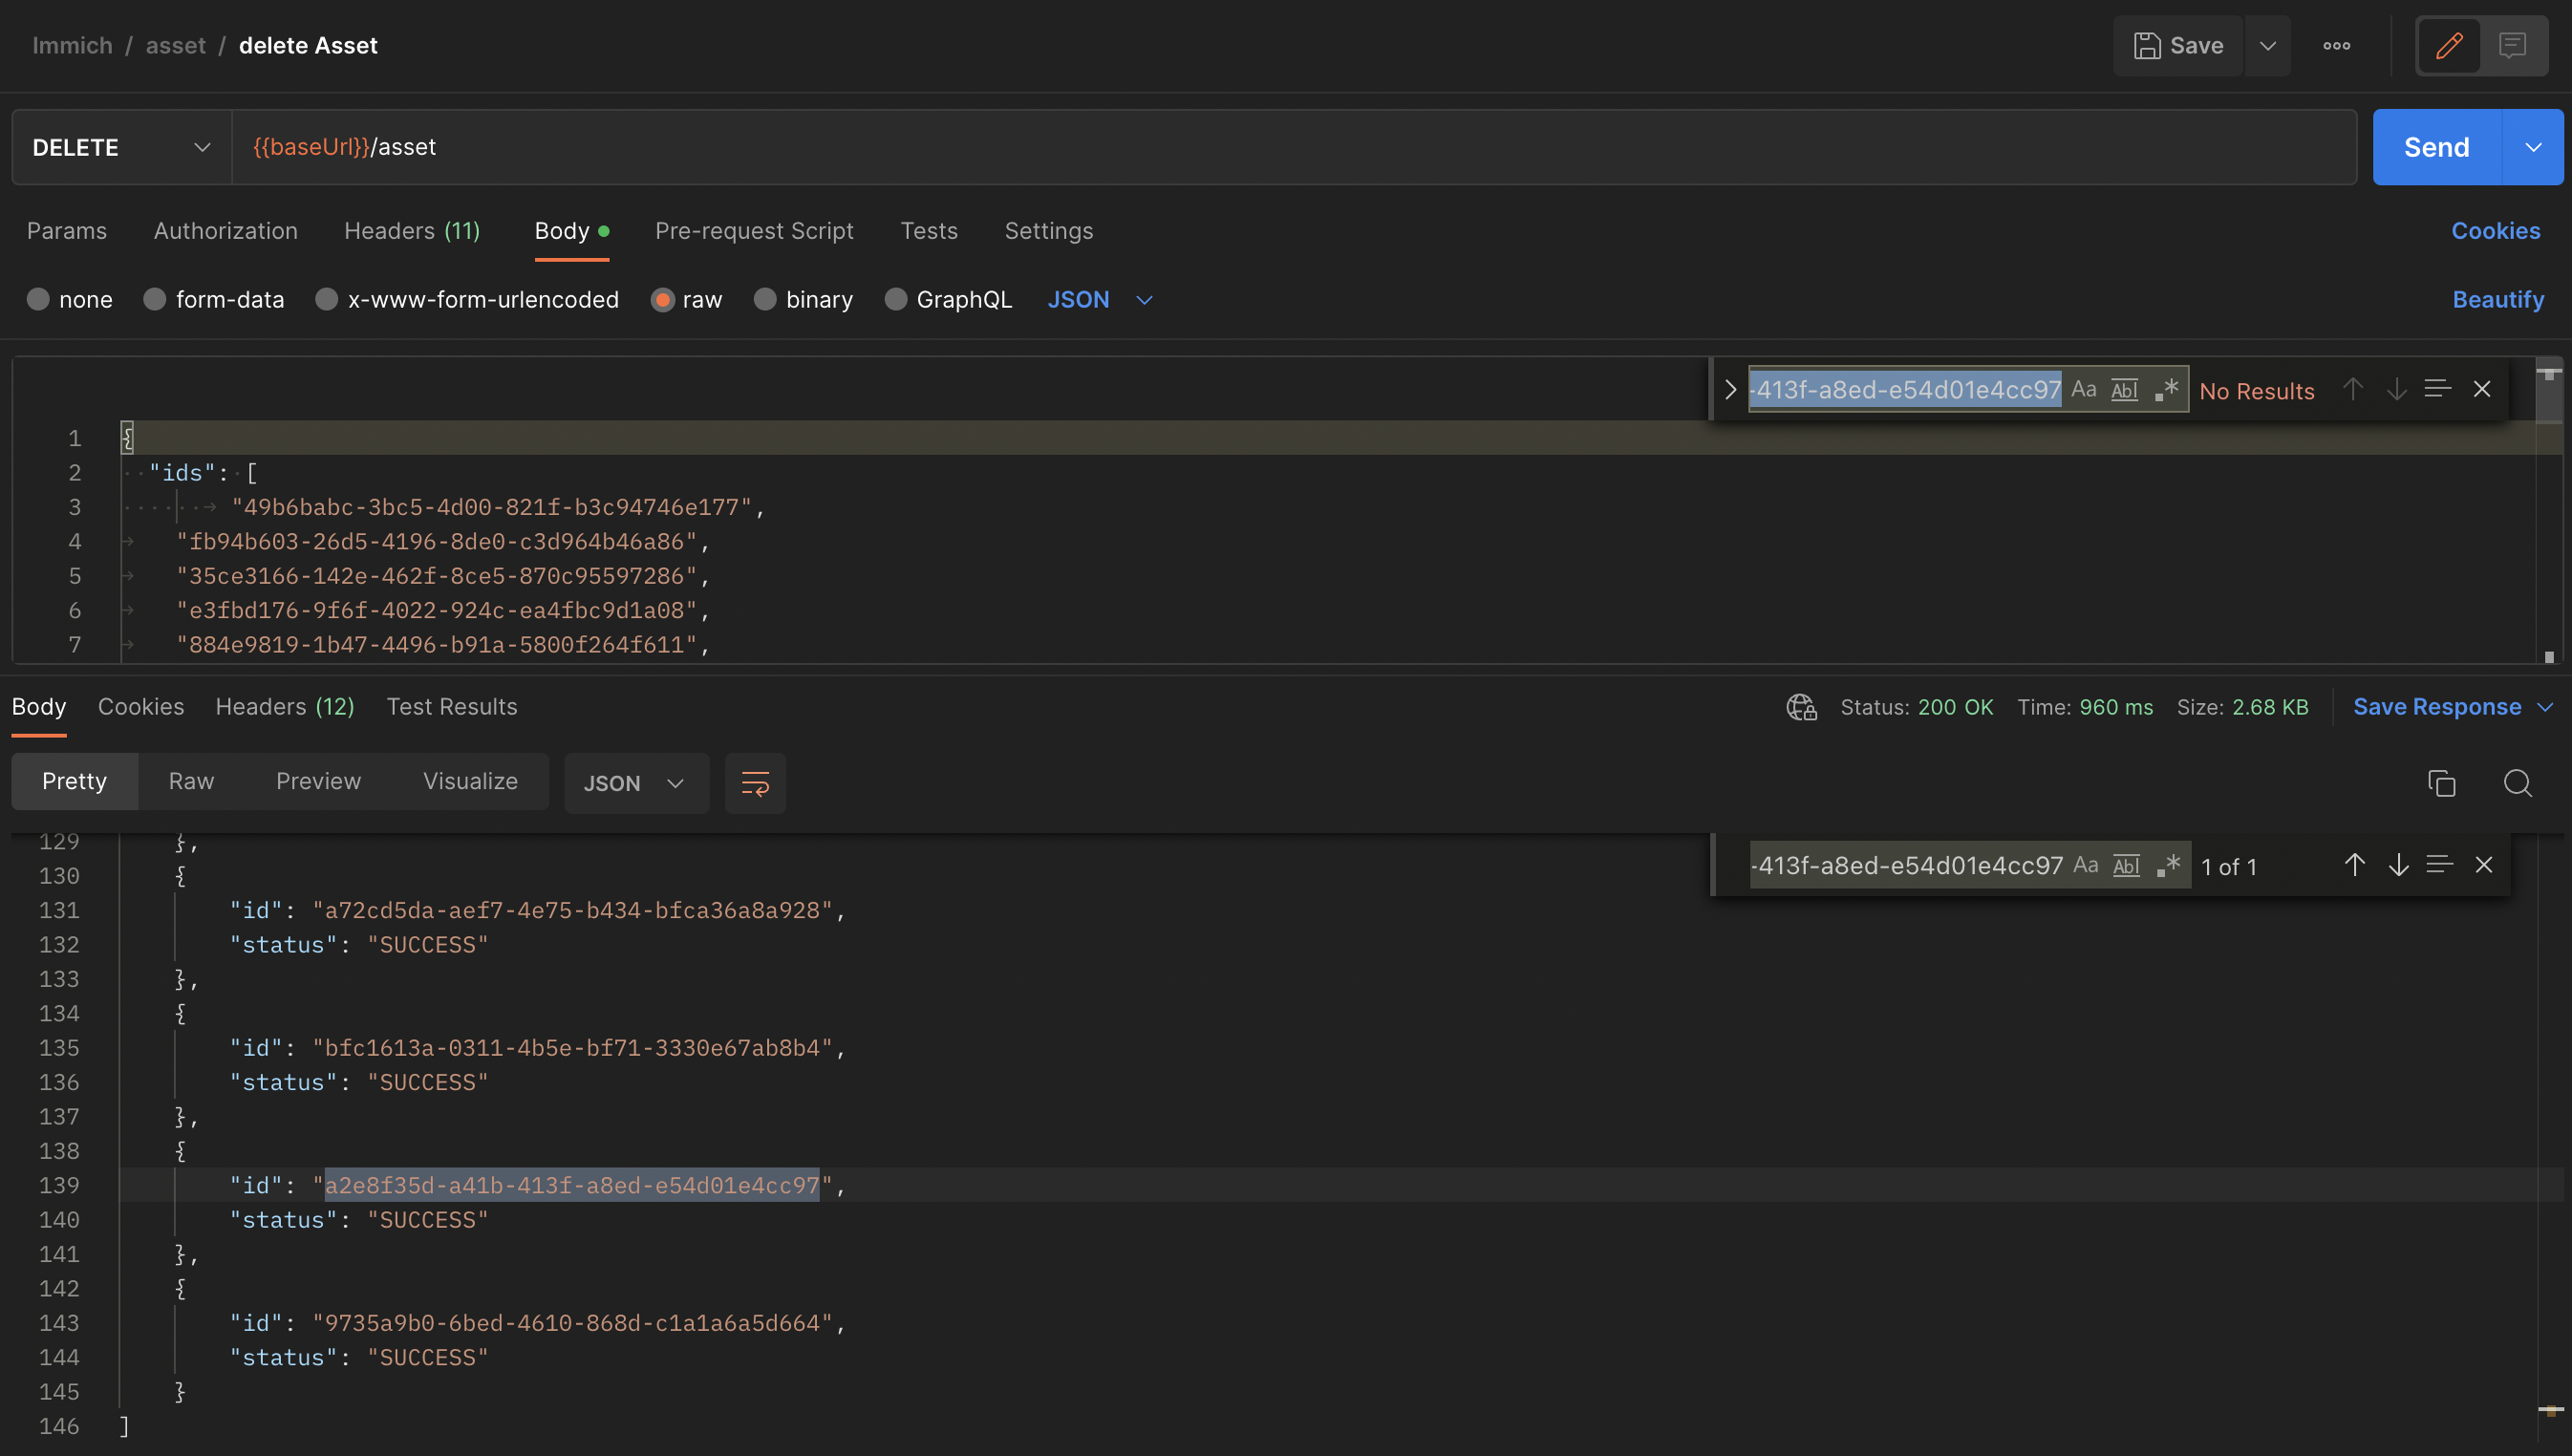This screenshot has height=1456, width=2572.
Task: Open the comments panel icon
Action: click(x=2512, y=46)
